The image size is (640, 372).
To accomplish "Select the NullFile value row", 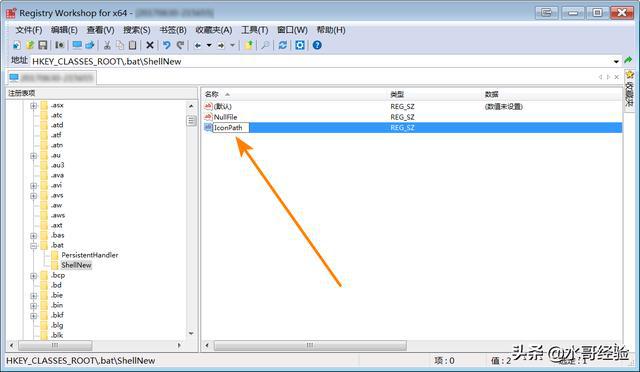I will coord(412,117).
